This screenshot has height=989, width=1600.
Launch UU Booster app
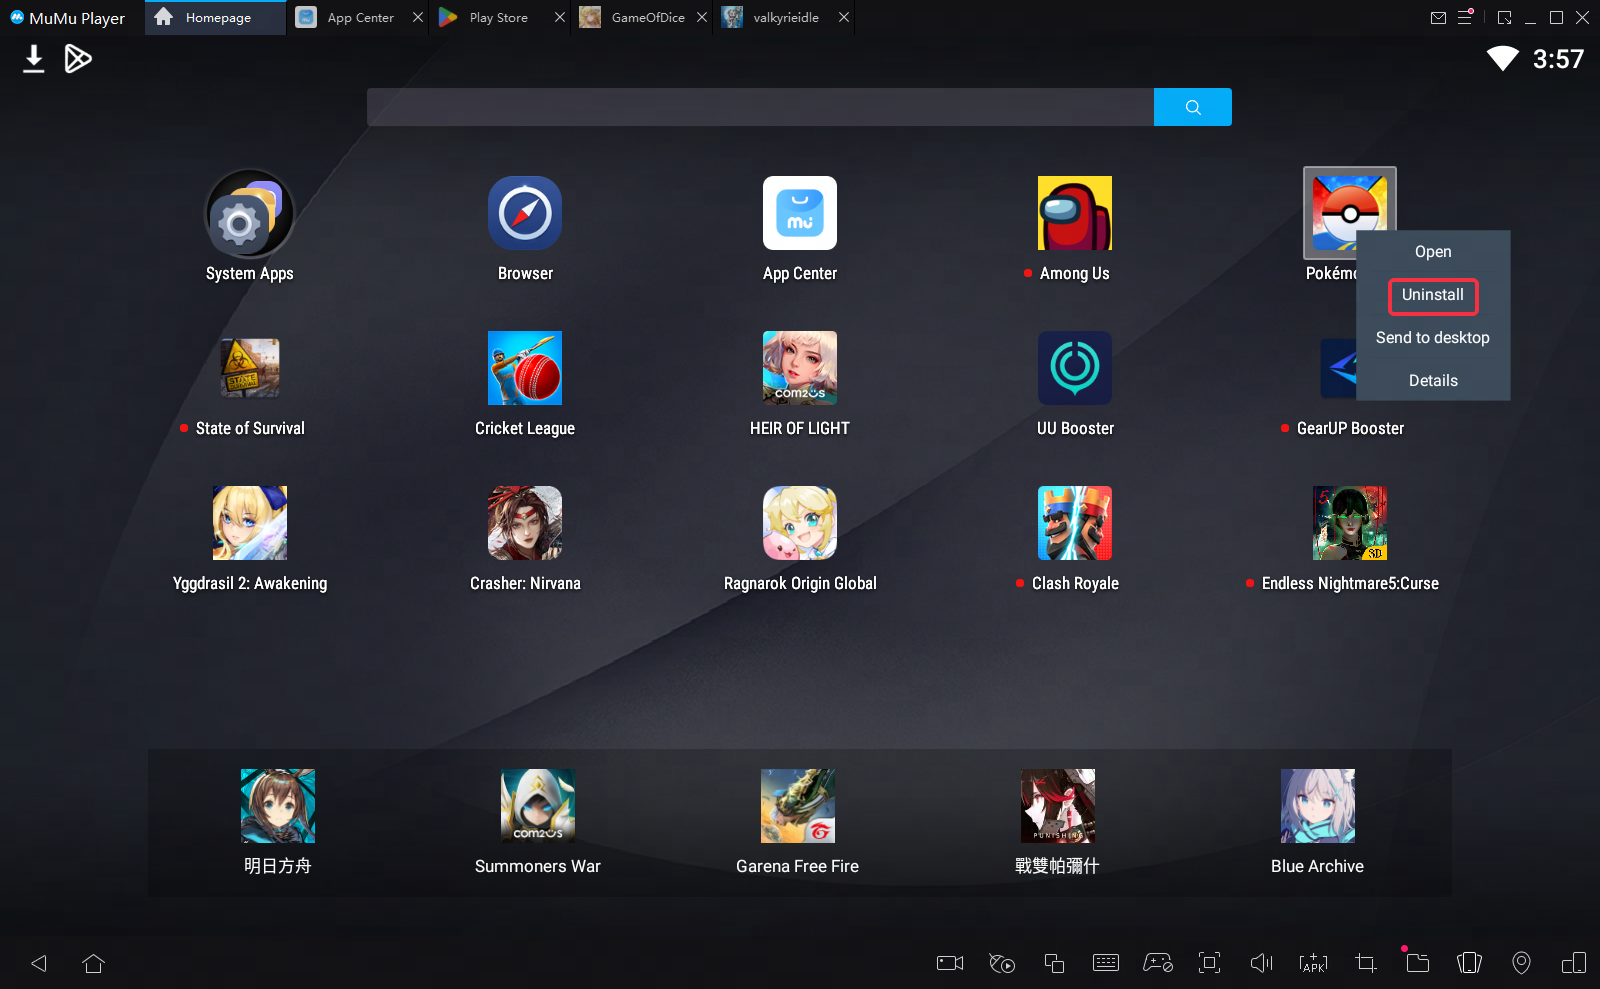(1075, 368)
